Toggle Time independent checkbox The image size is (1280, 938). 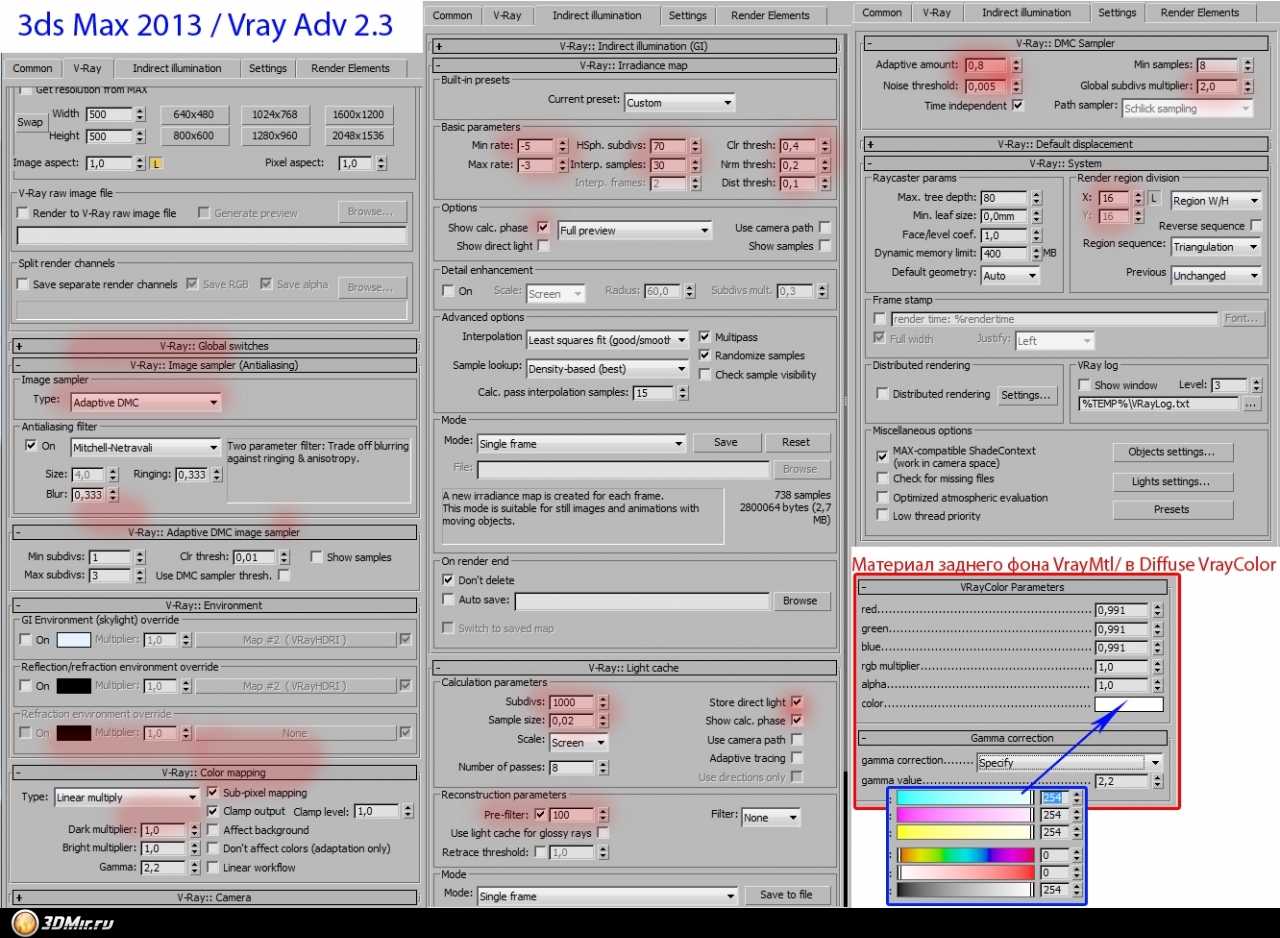[1018, 106]
